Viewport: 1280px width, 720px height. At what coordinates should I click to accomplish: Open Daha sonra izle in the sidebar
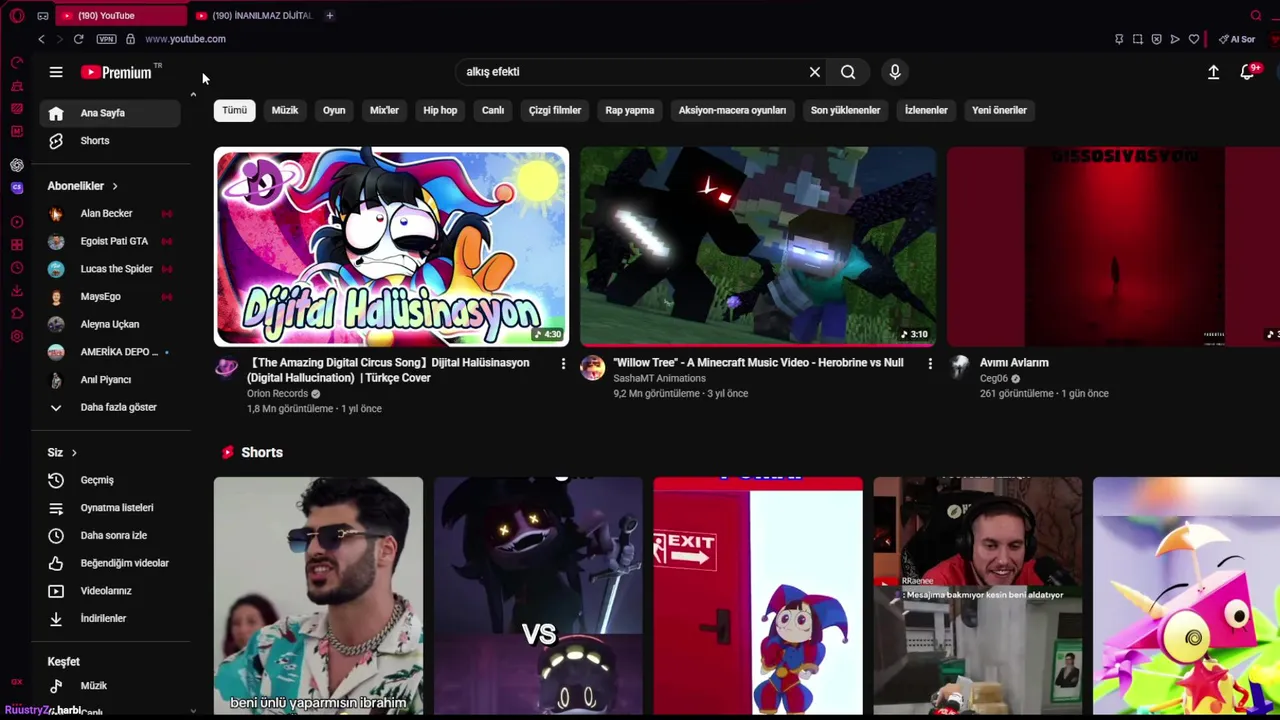point(110,535)
